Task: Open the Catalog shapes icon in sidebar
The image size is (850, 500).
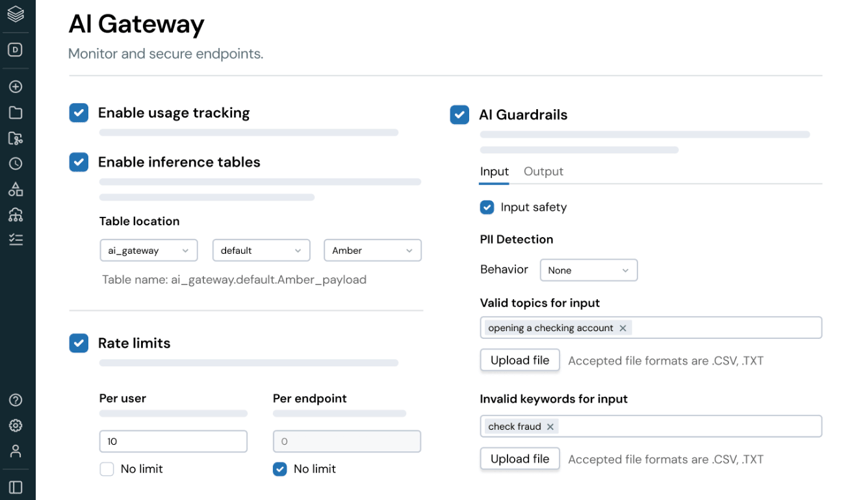Action: point(16,189)
